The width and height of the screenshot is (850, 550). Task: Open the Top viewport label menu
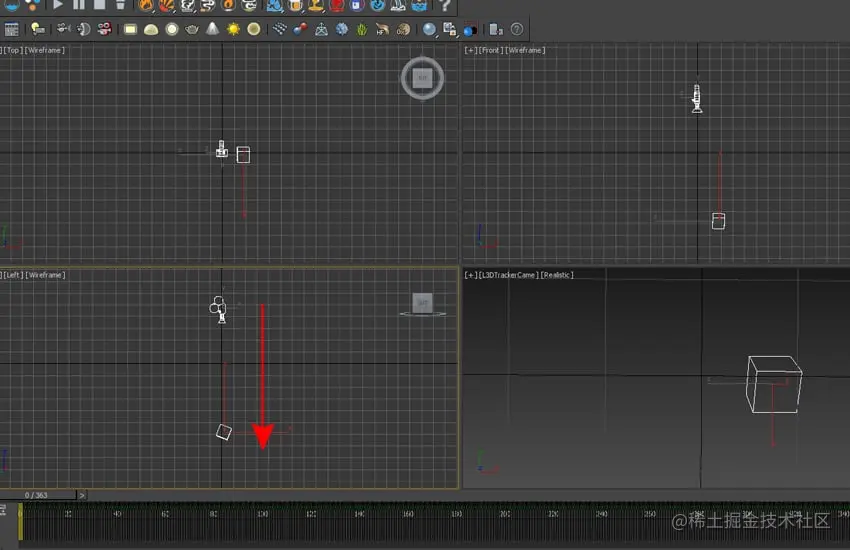coord(12,50)
